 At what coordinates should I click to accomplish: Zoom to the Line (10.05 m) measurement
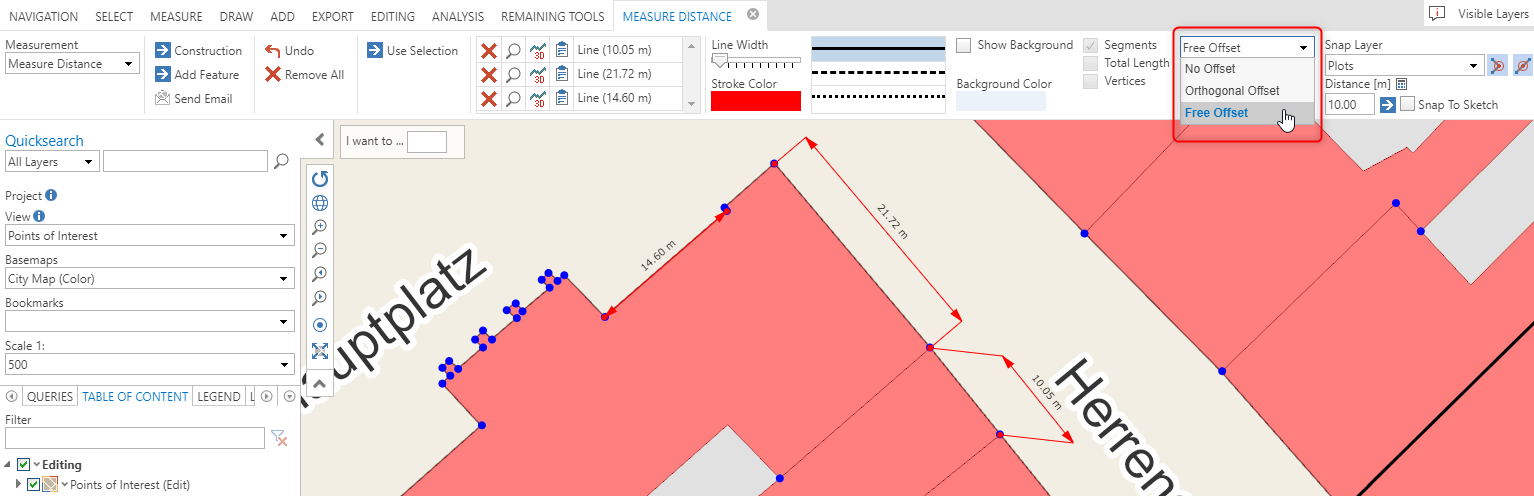(x=513, y=51)
